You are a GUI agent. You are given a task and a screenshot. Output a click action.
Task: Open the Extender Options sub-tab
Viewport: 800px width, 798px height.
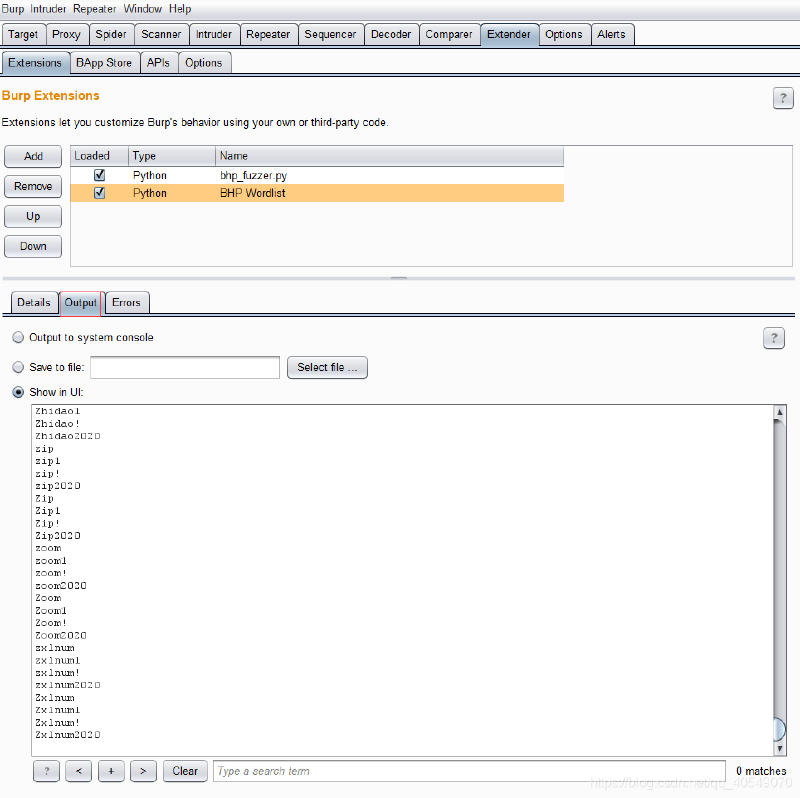tap(204, 63)
